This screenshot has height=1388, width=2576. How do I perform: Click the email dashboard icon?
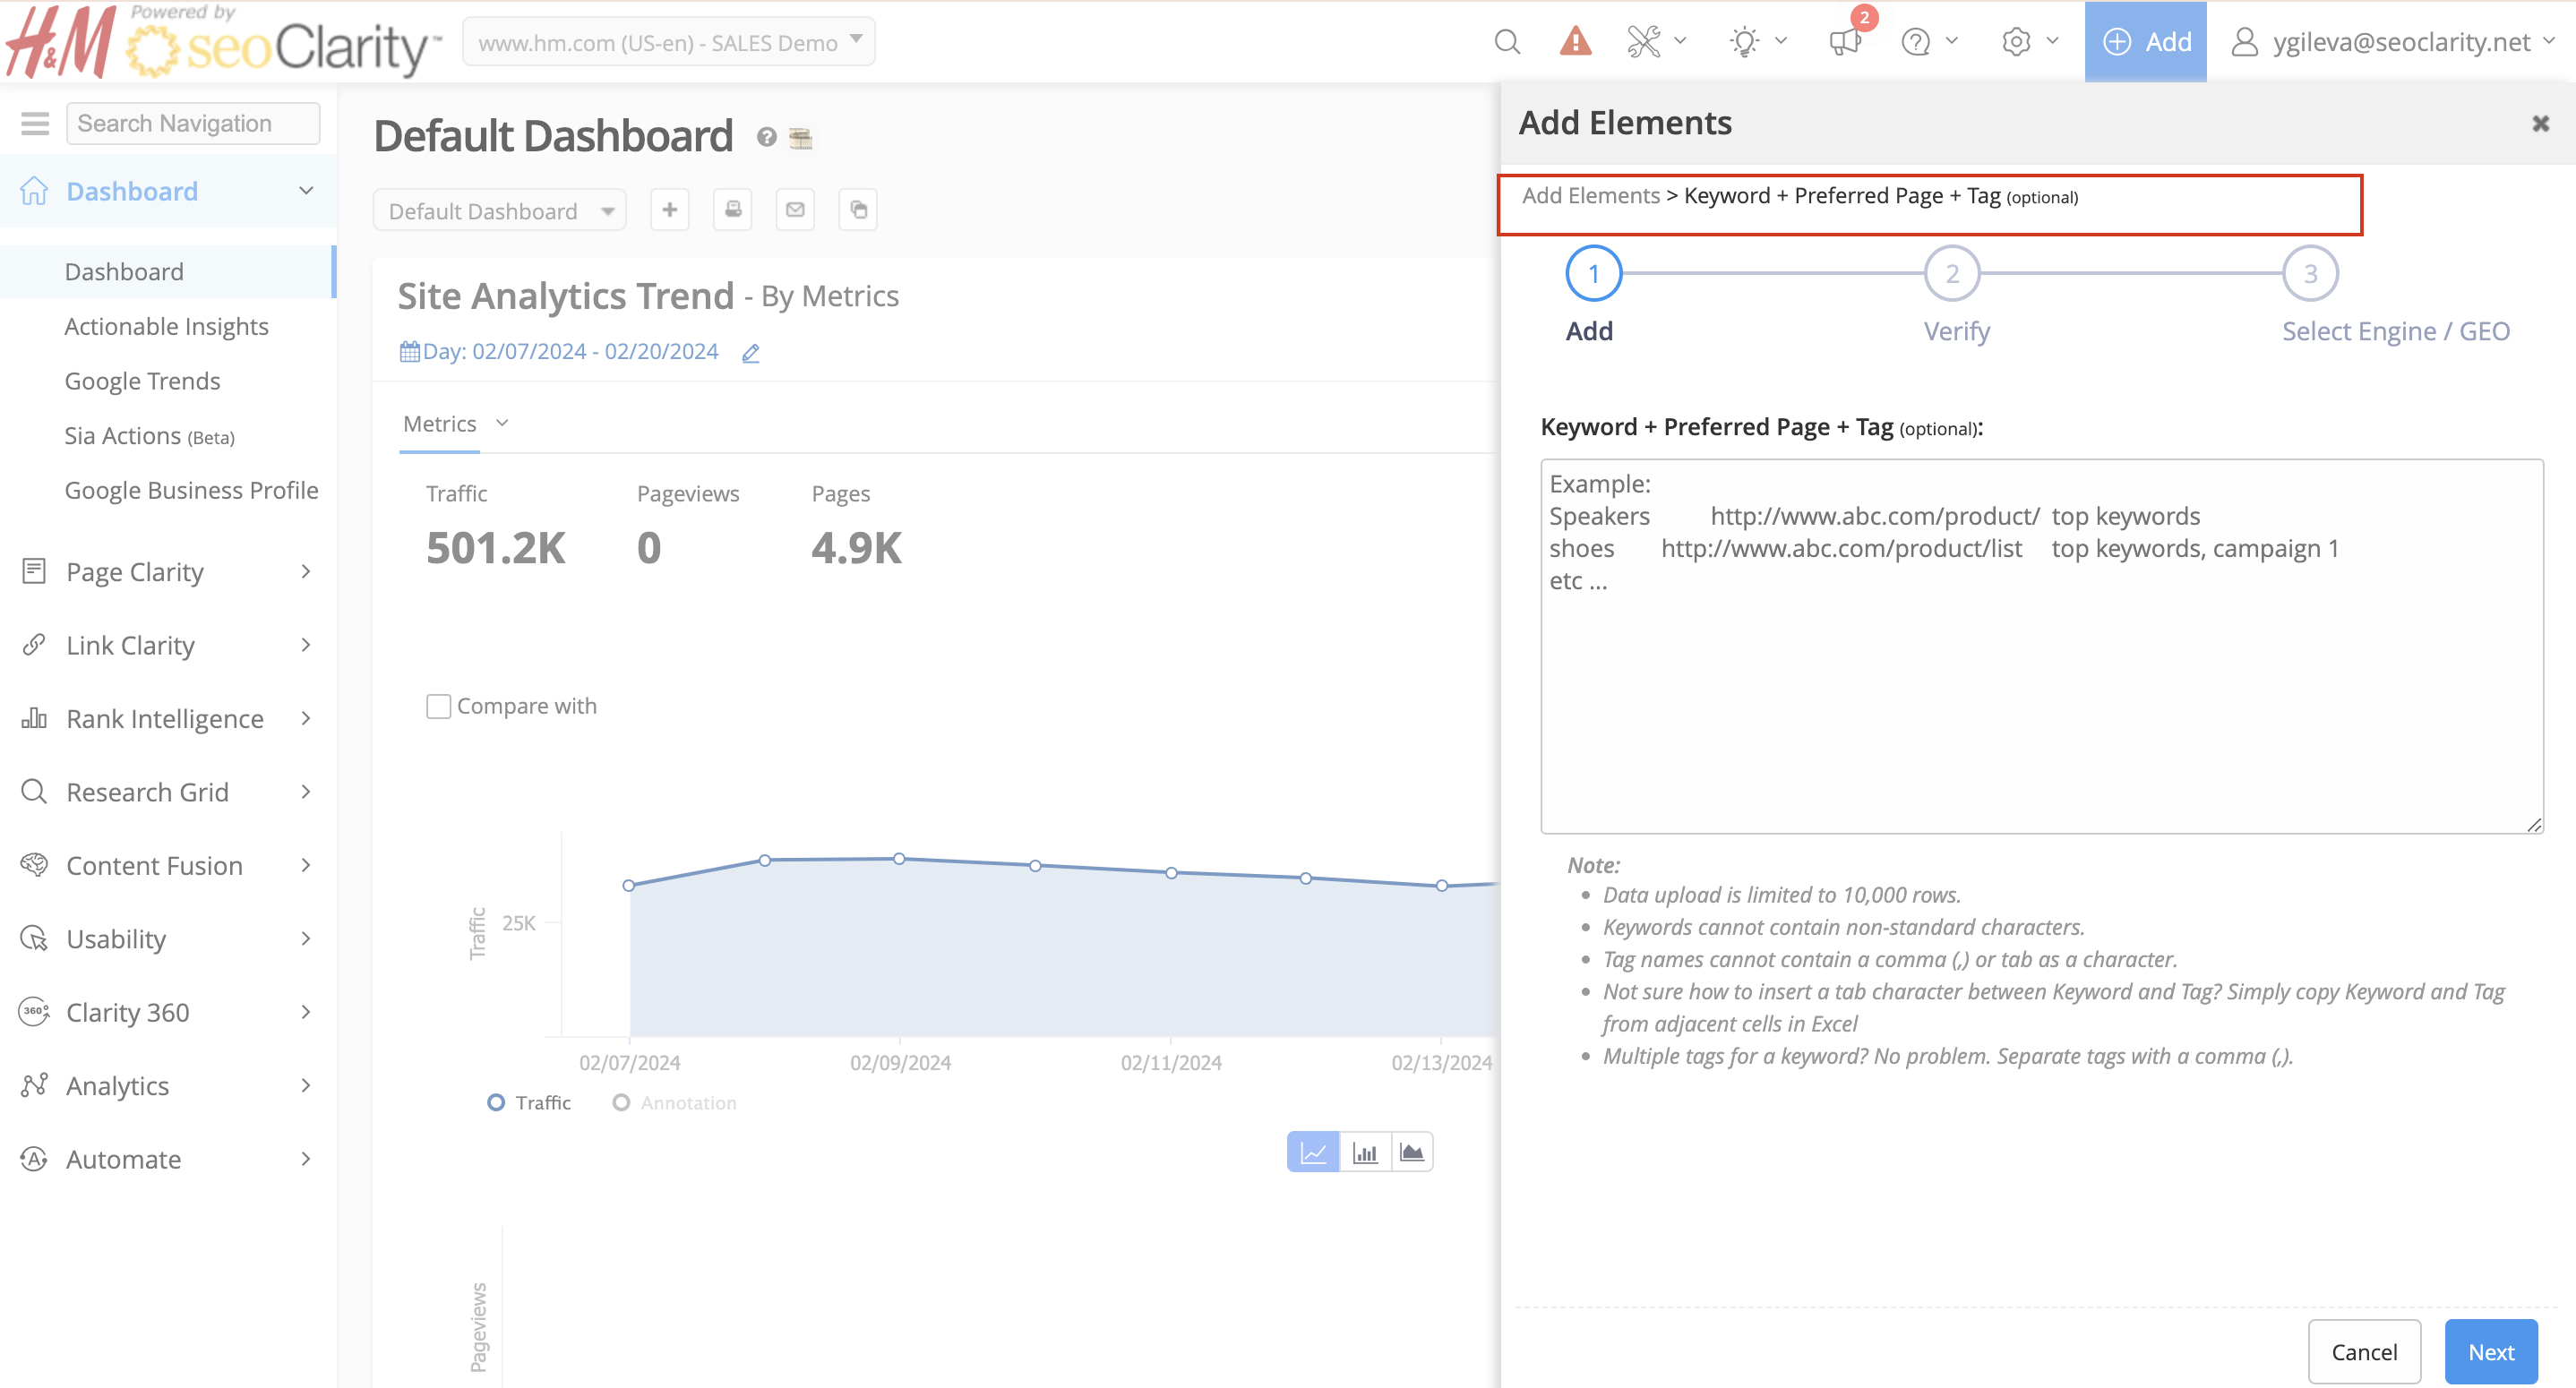795,210
